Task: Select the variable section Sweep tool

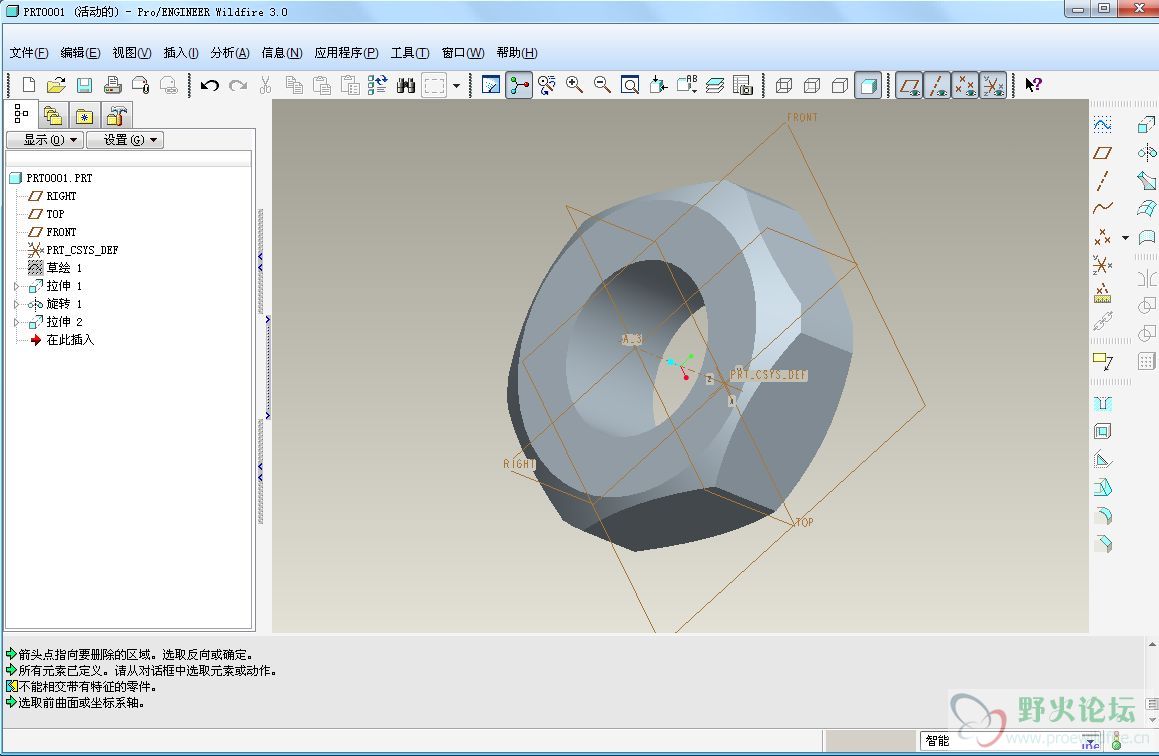Action: pos(1146,181)
